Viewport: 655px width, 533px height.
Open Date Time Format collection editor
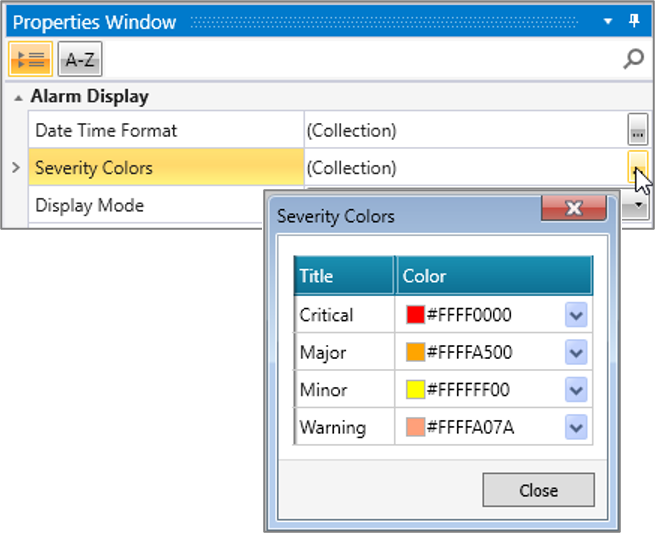637,130
